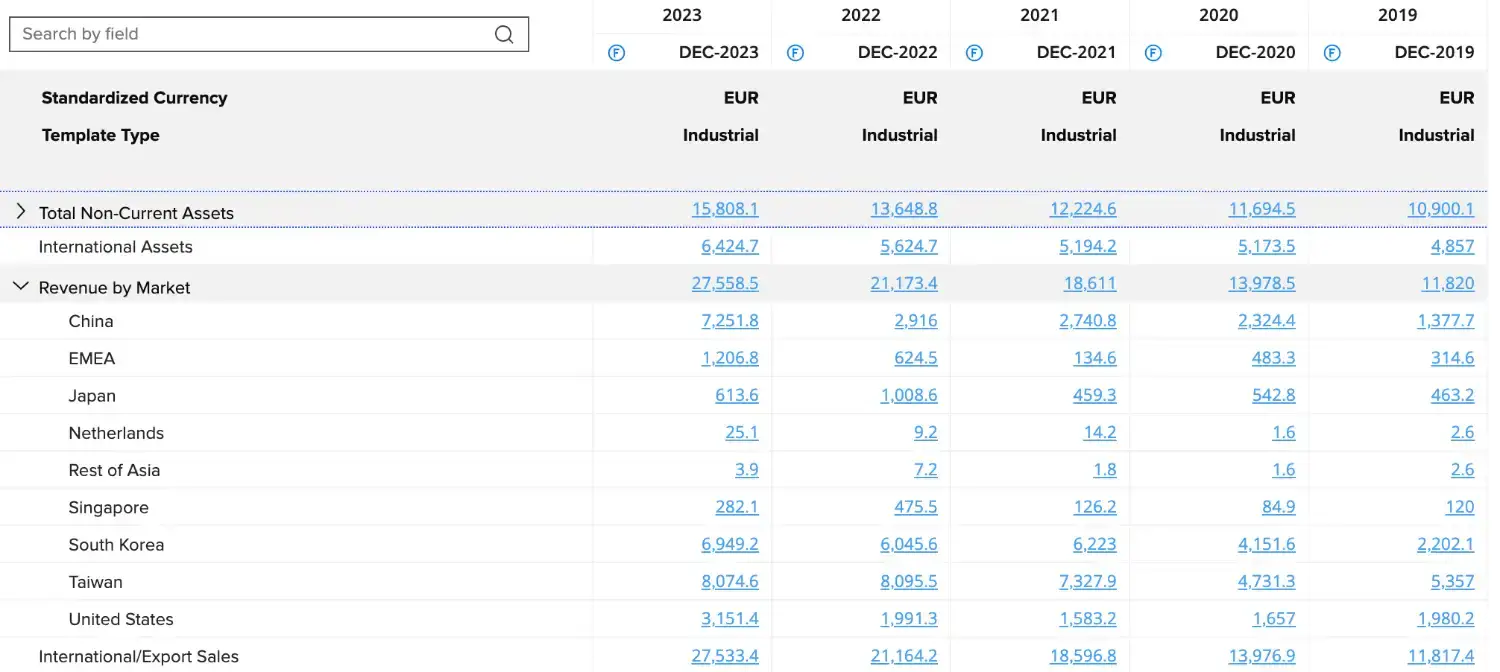
Task: Focus the Search by field box
Action: pos(269,34)
